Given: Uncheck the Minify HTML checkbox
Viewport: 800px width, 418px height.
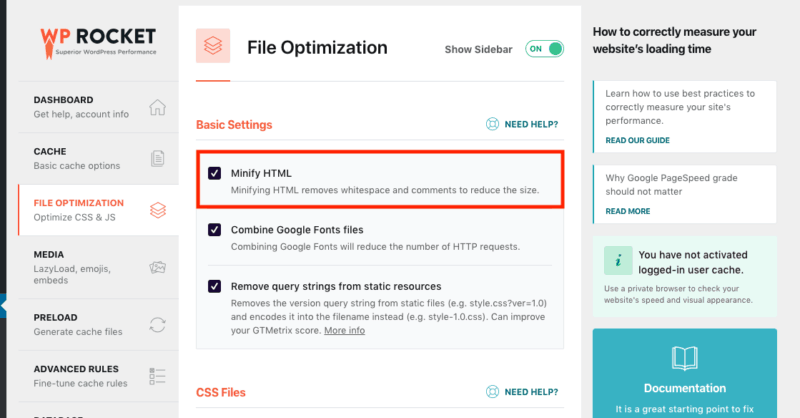Looking at the screenshot, I should coord(214,173).
